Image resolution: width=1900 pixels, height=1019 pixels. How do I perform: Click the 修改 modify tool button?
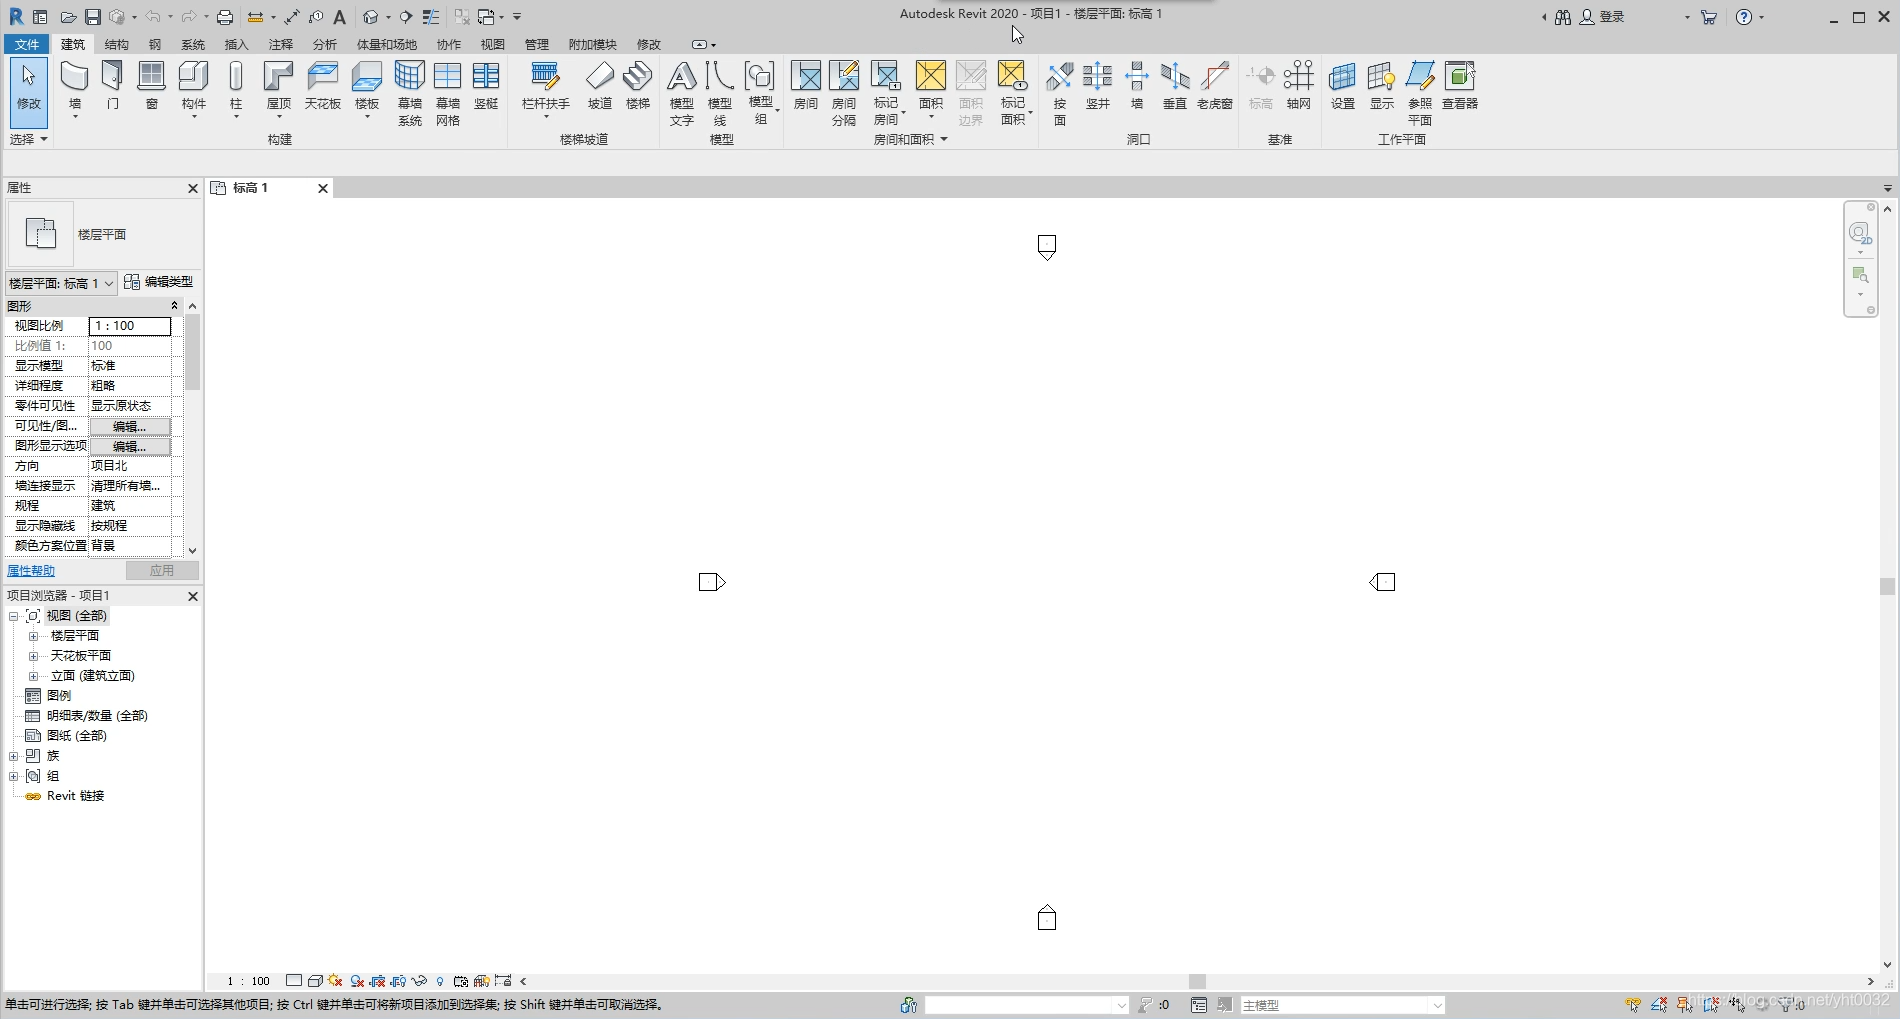click(x=28, y=92)
